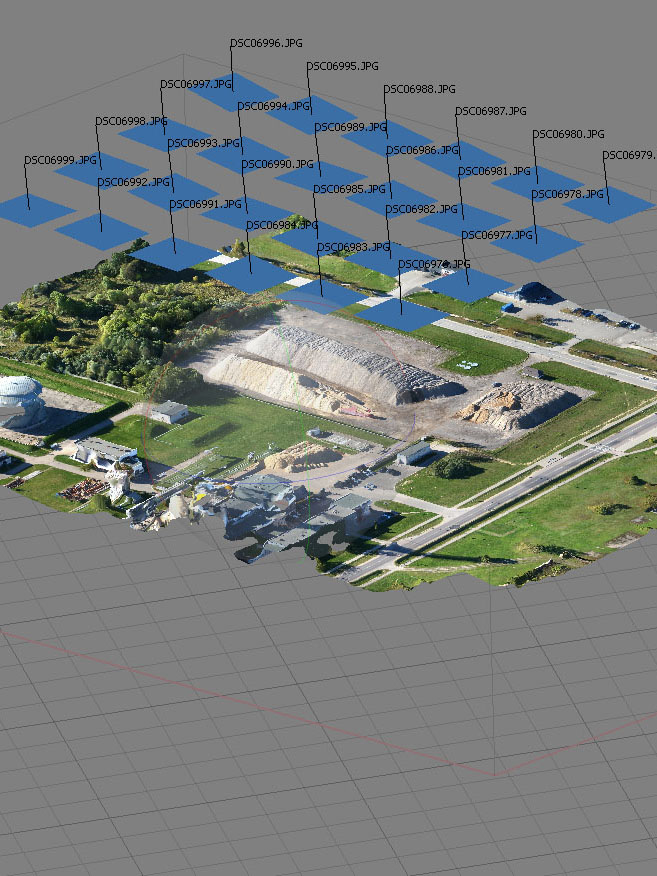Choose the DSC06998.JPG camera label
This screenshot has width=657, height=876.
(131, 121)
